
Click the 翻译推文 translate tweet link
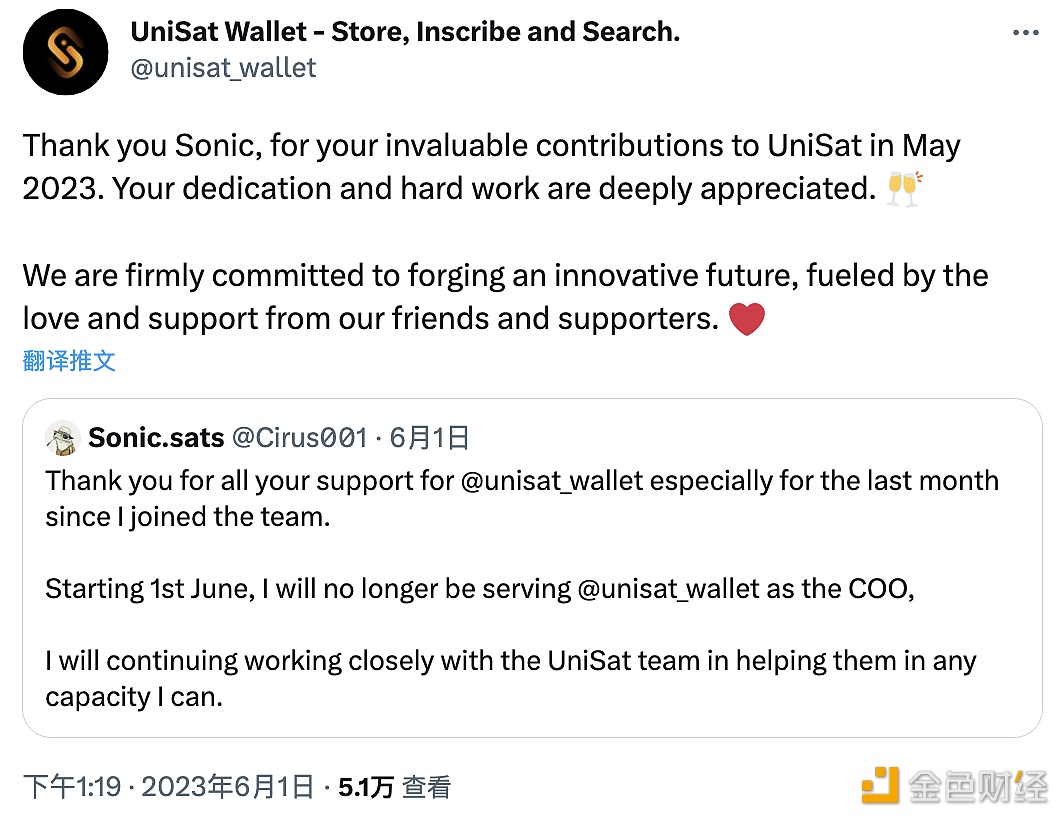click(x=69, y=361)
